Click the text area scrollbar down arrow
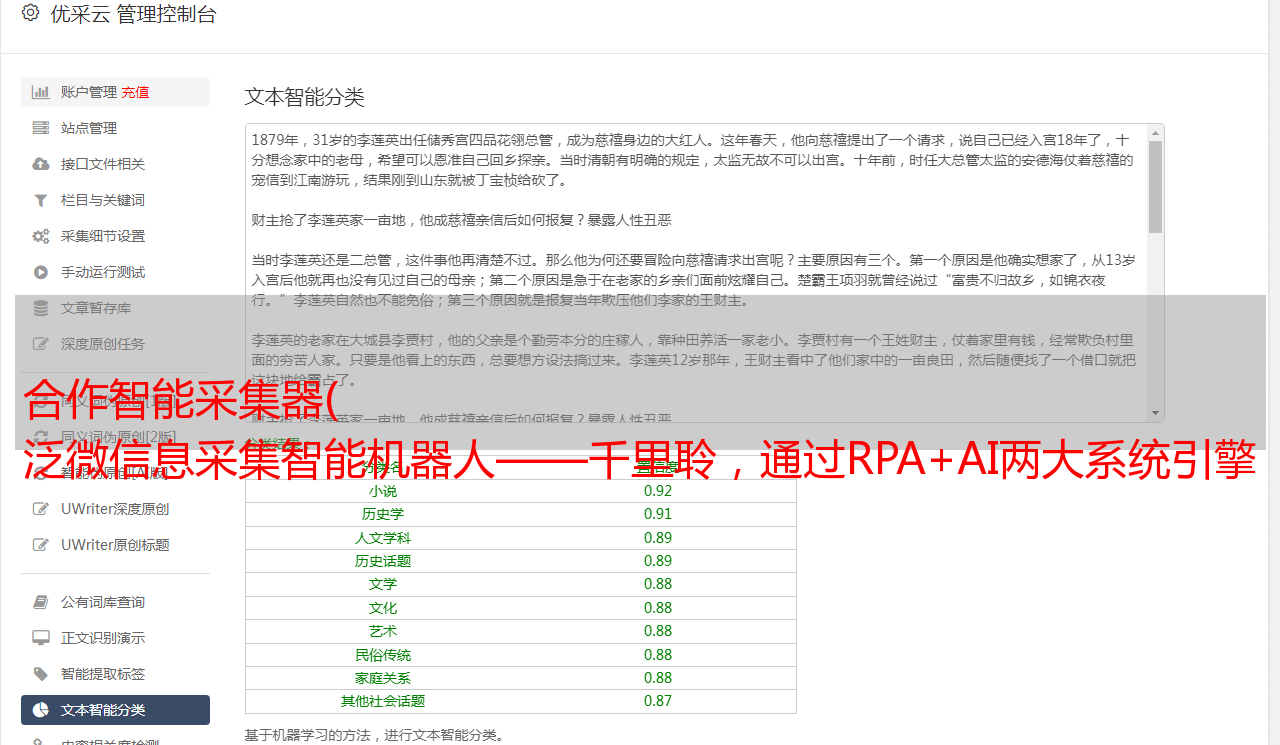 point(1156,414)
